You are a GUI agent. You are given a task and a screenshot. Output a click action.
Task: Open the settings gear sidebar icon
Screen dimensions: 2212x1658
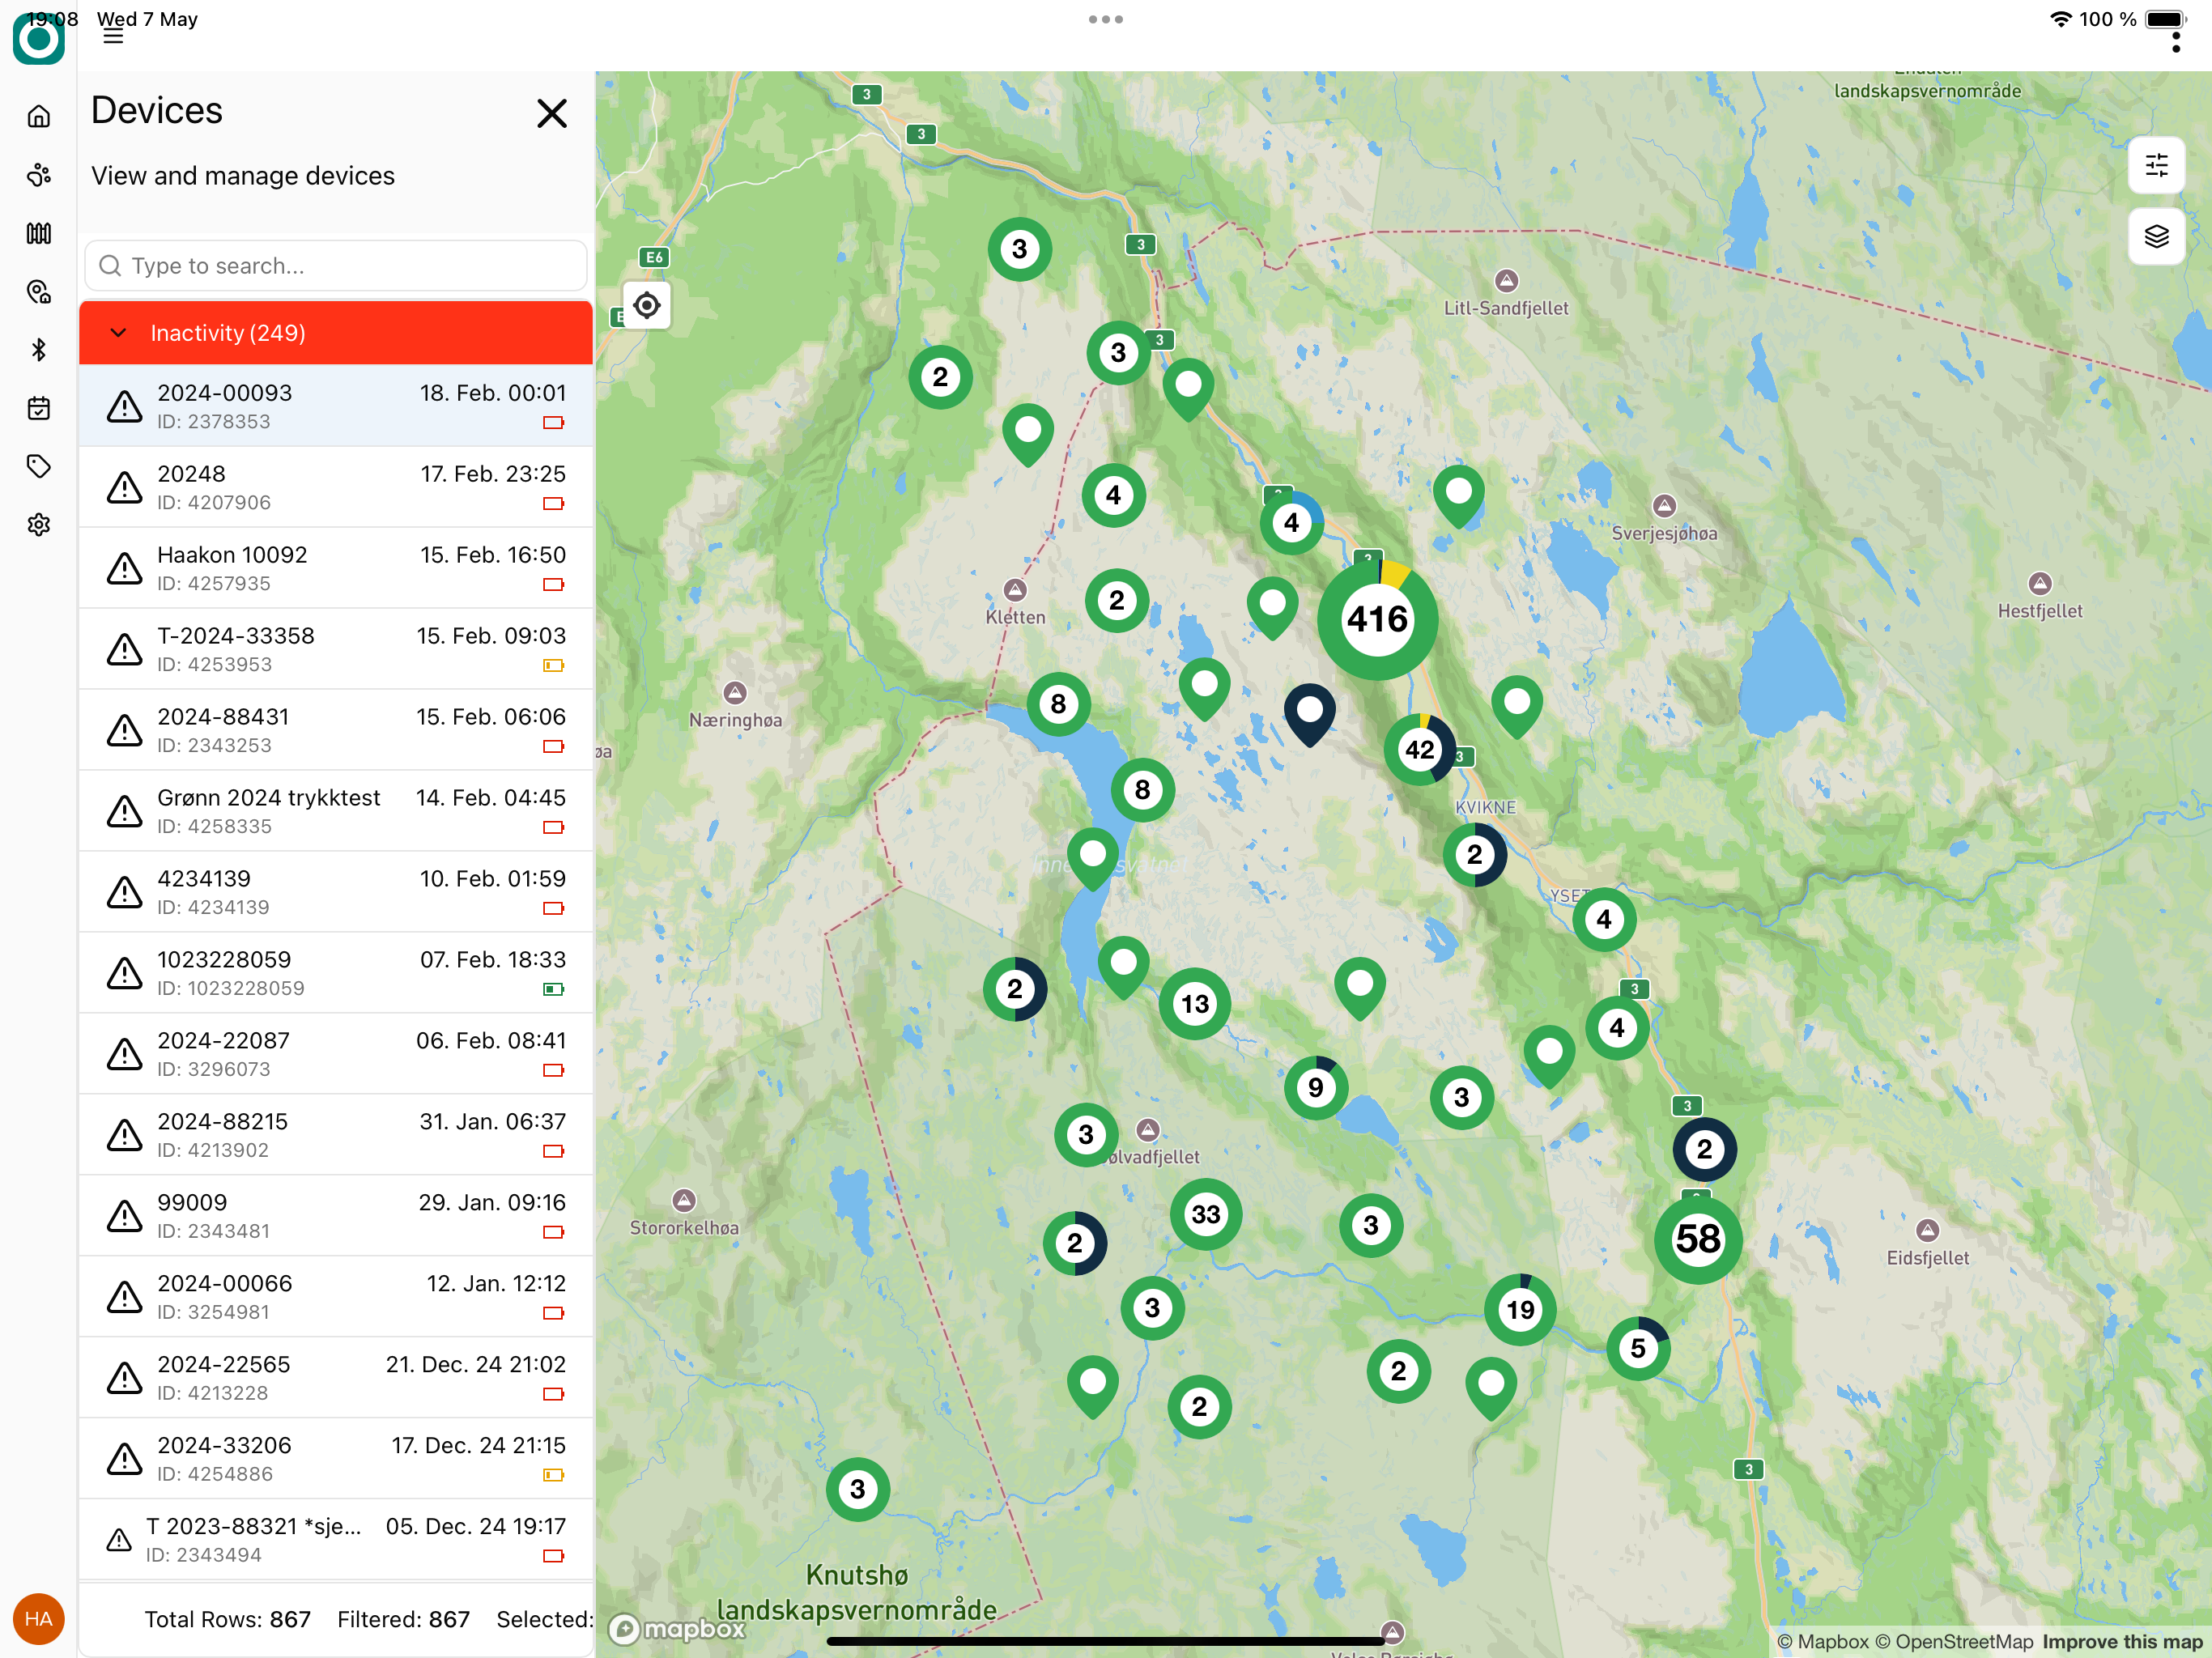point(39,525)
